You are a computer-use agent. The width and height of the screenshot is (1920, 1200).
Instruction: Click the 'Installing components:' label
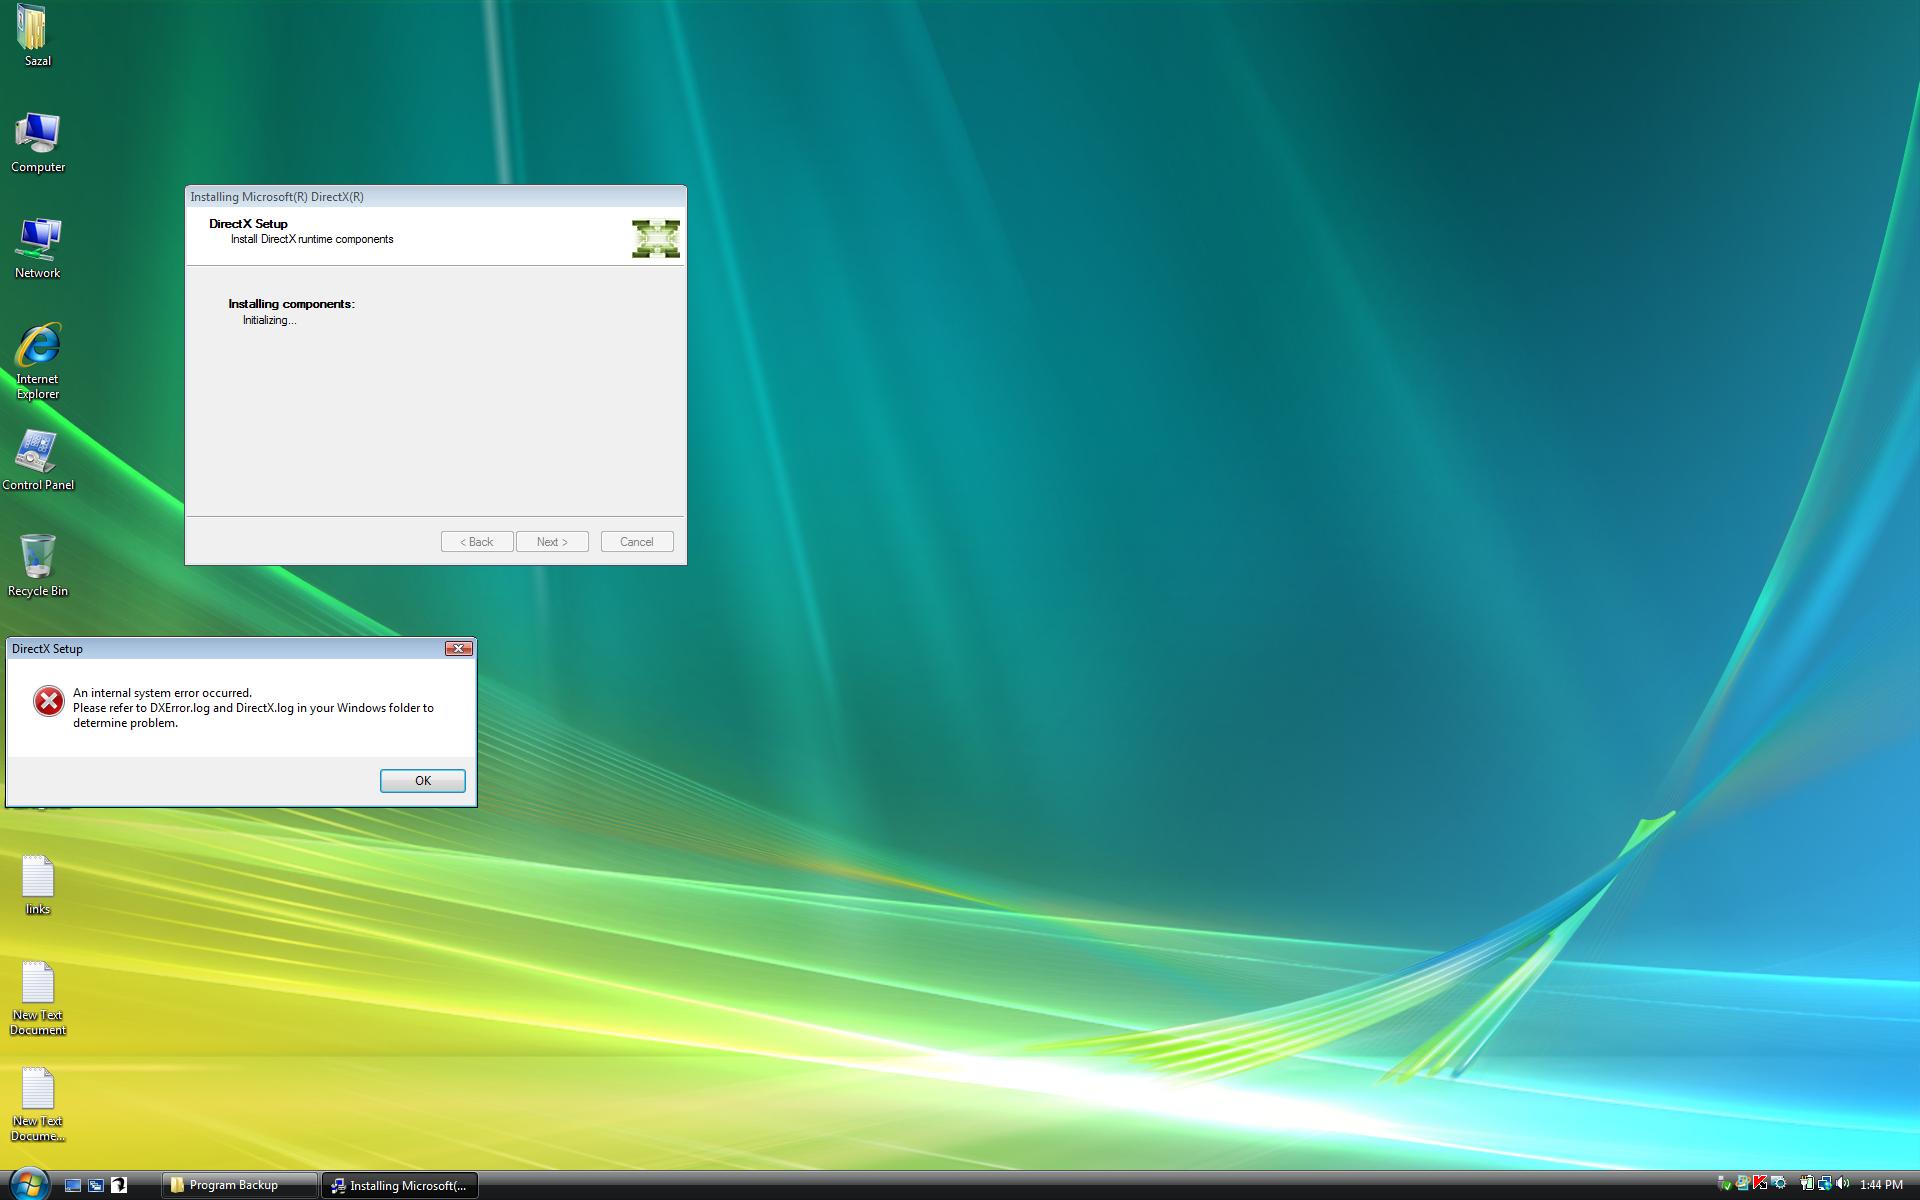pyautogui.click(x=291, y=304)
